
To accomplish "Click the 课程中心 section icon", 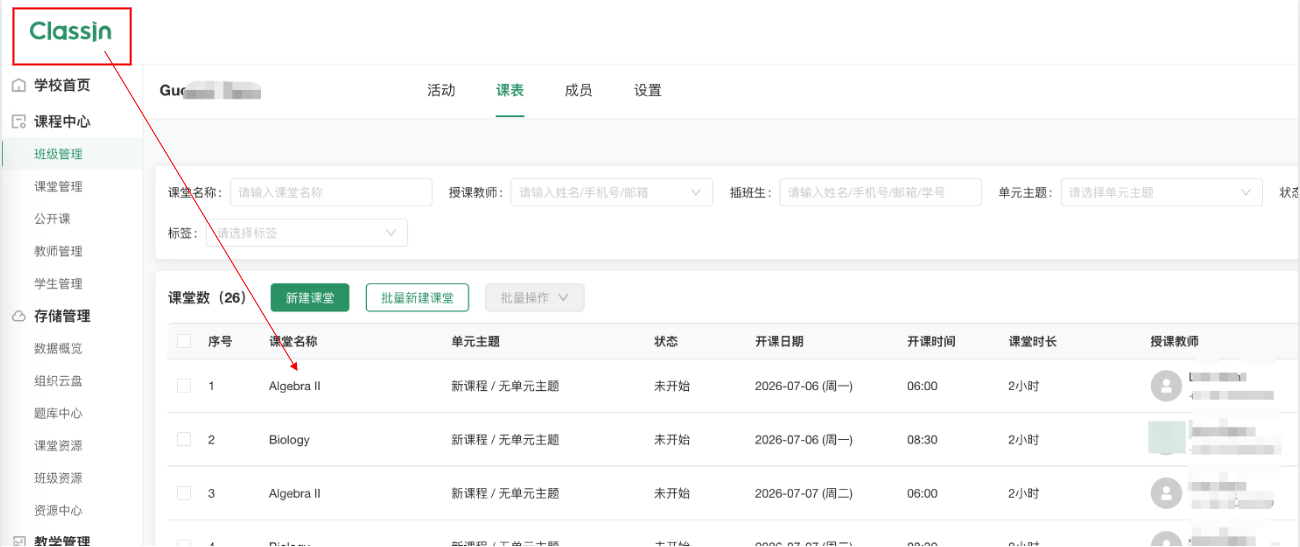I will pyautogui.click(x=19, y=122).
